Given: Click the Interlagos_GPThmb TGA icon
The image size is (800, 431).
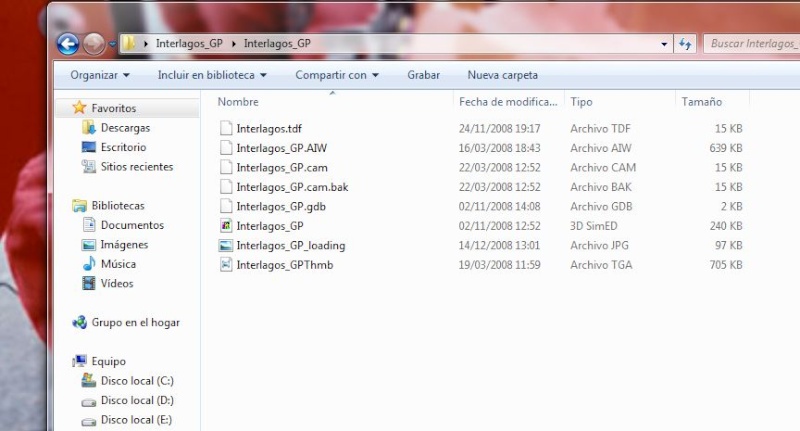Looking at the screenshot, I should click(x=226, y=264).
